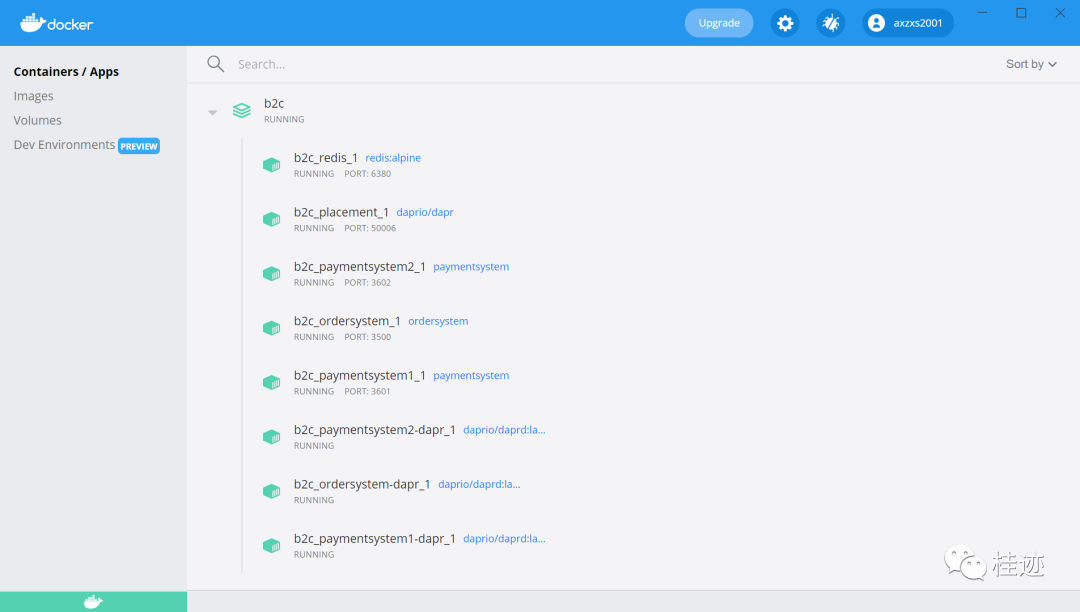Viewport: 1080px width, 612px height.
Task: Minimize the Docker Desktop window
Action: [x=982, y=12]
